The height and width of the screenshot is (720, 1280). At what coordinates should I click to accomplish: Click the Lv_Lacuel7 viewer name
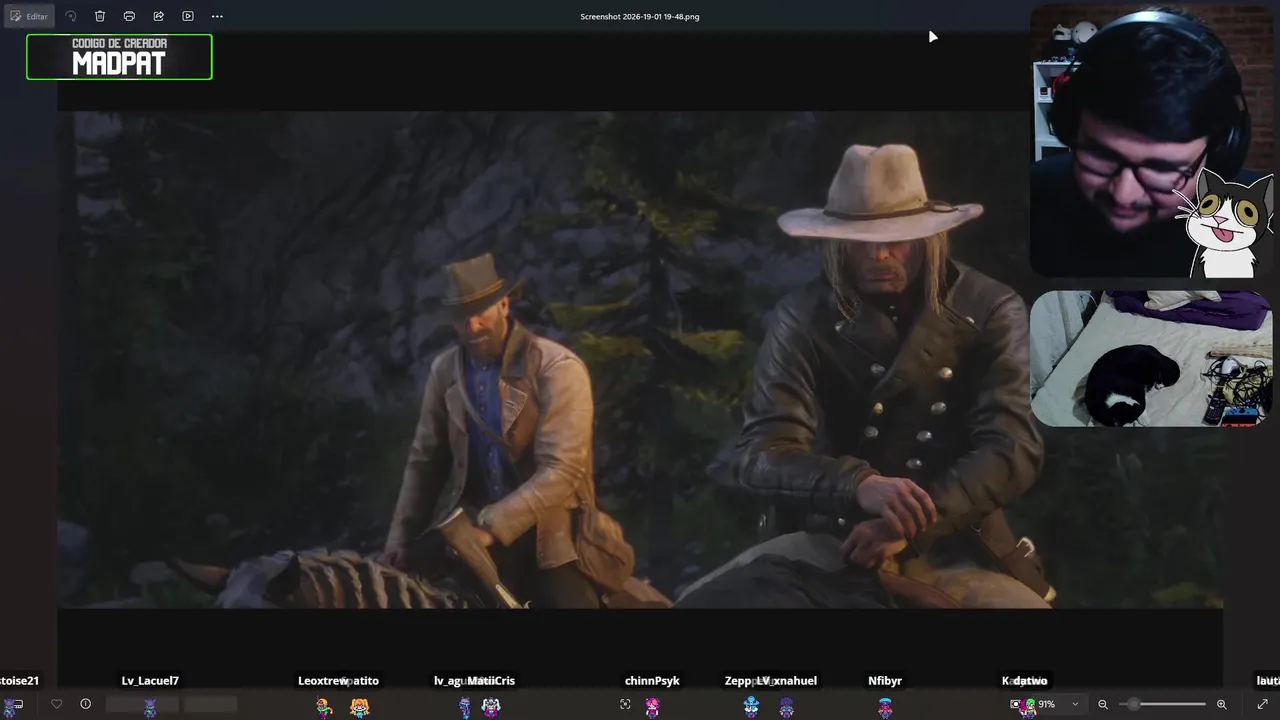pos(150,681)
